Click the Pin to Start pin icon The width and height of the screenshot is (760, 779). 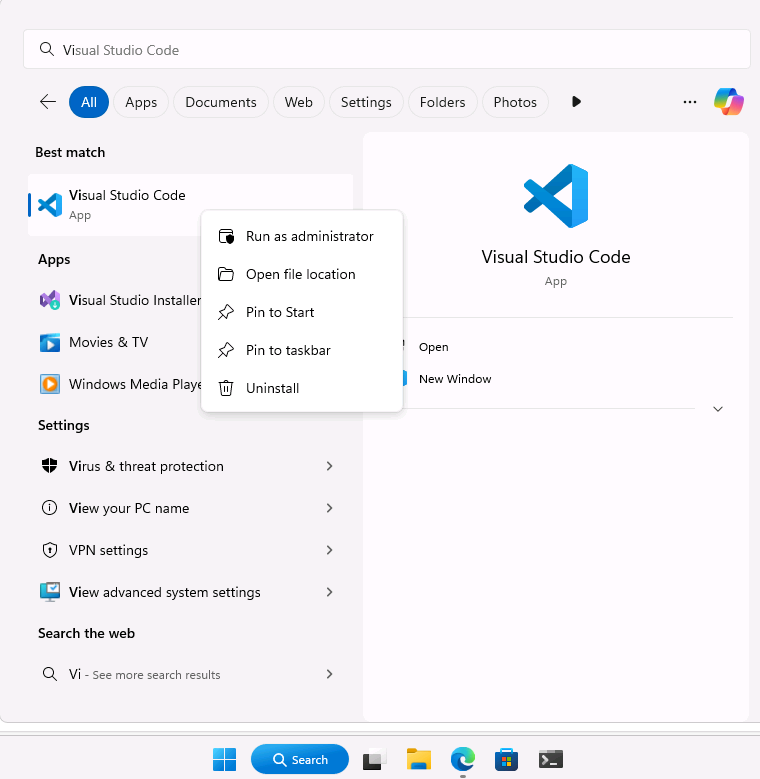(x=226, y=312)
